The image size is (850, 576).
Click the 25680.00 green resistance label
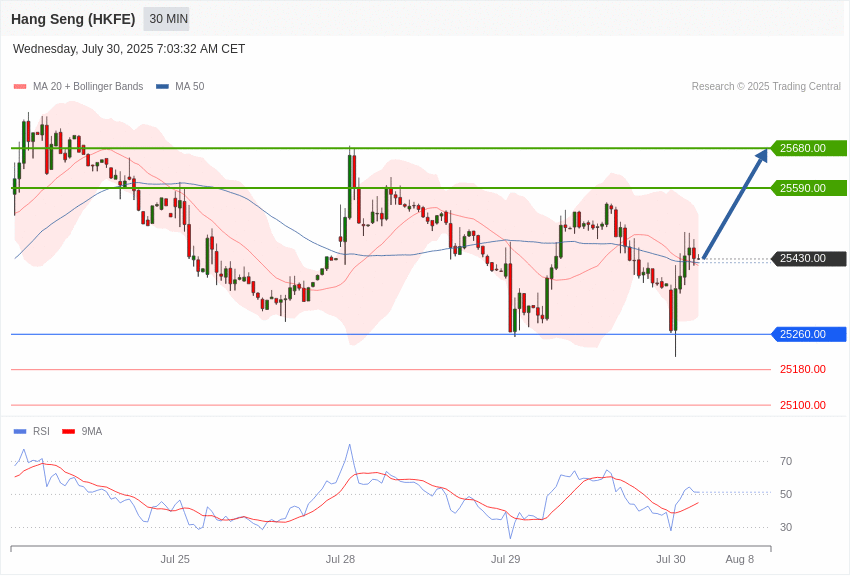pyautogui.click(x=808, y=148)
